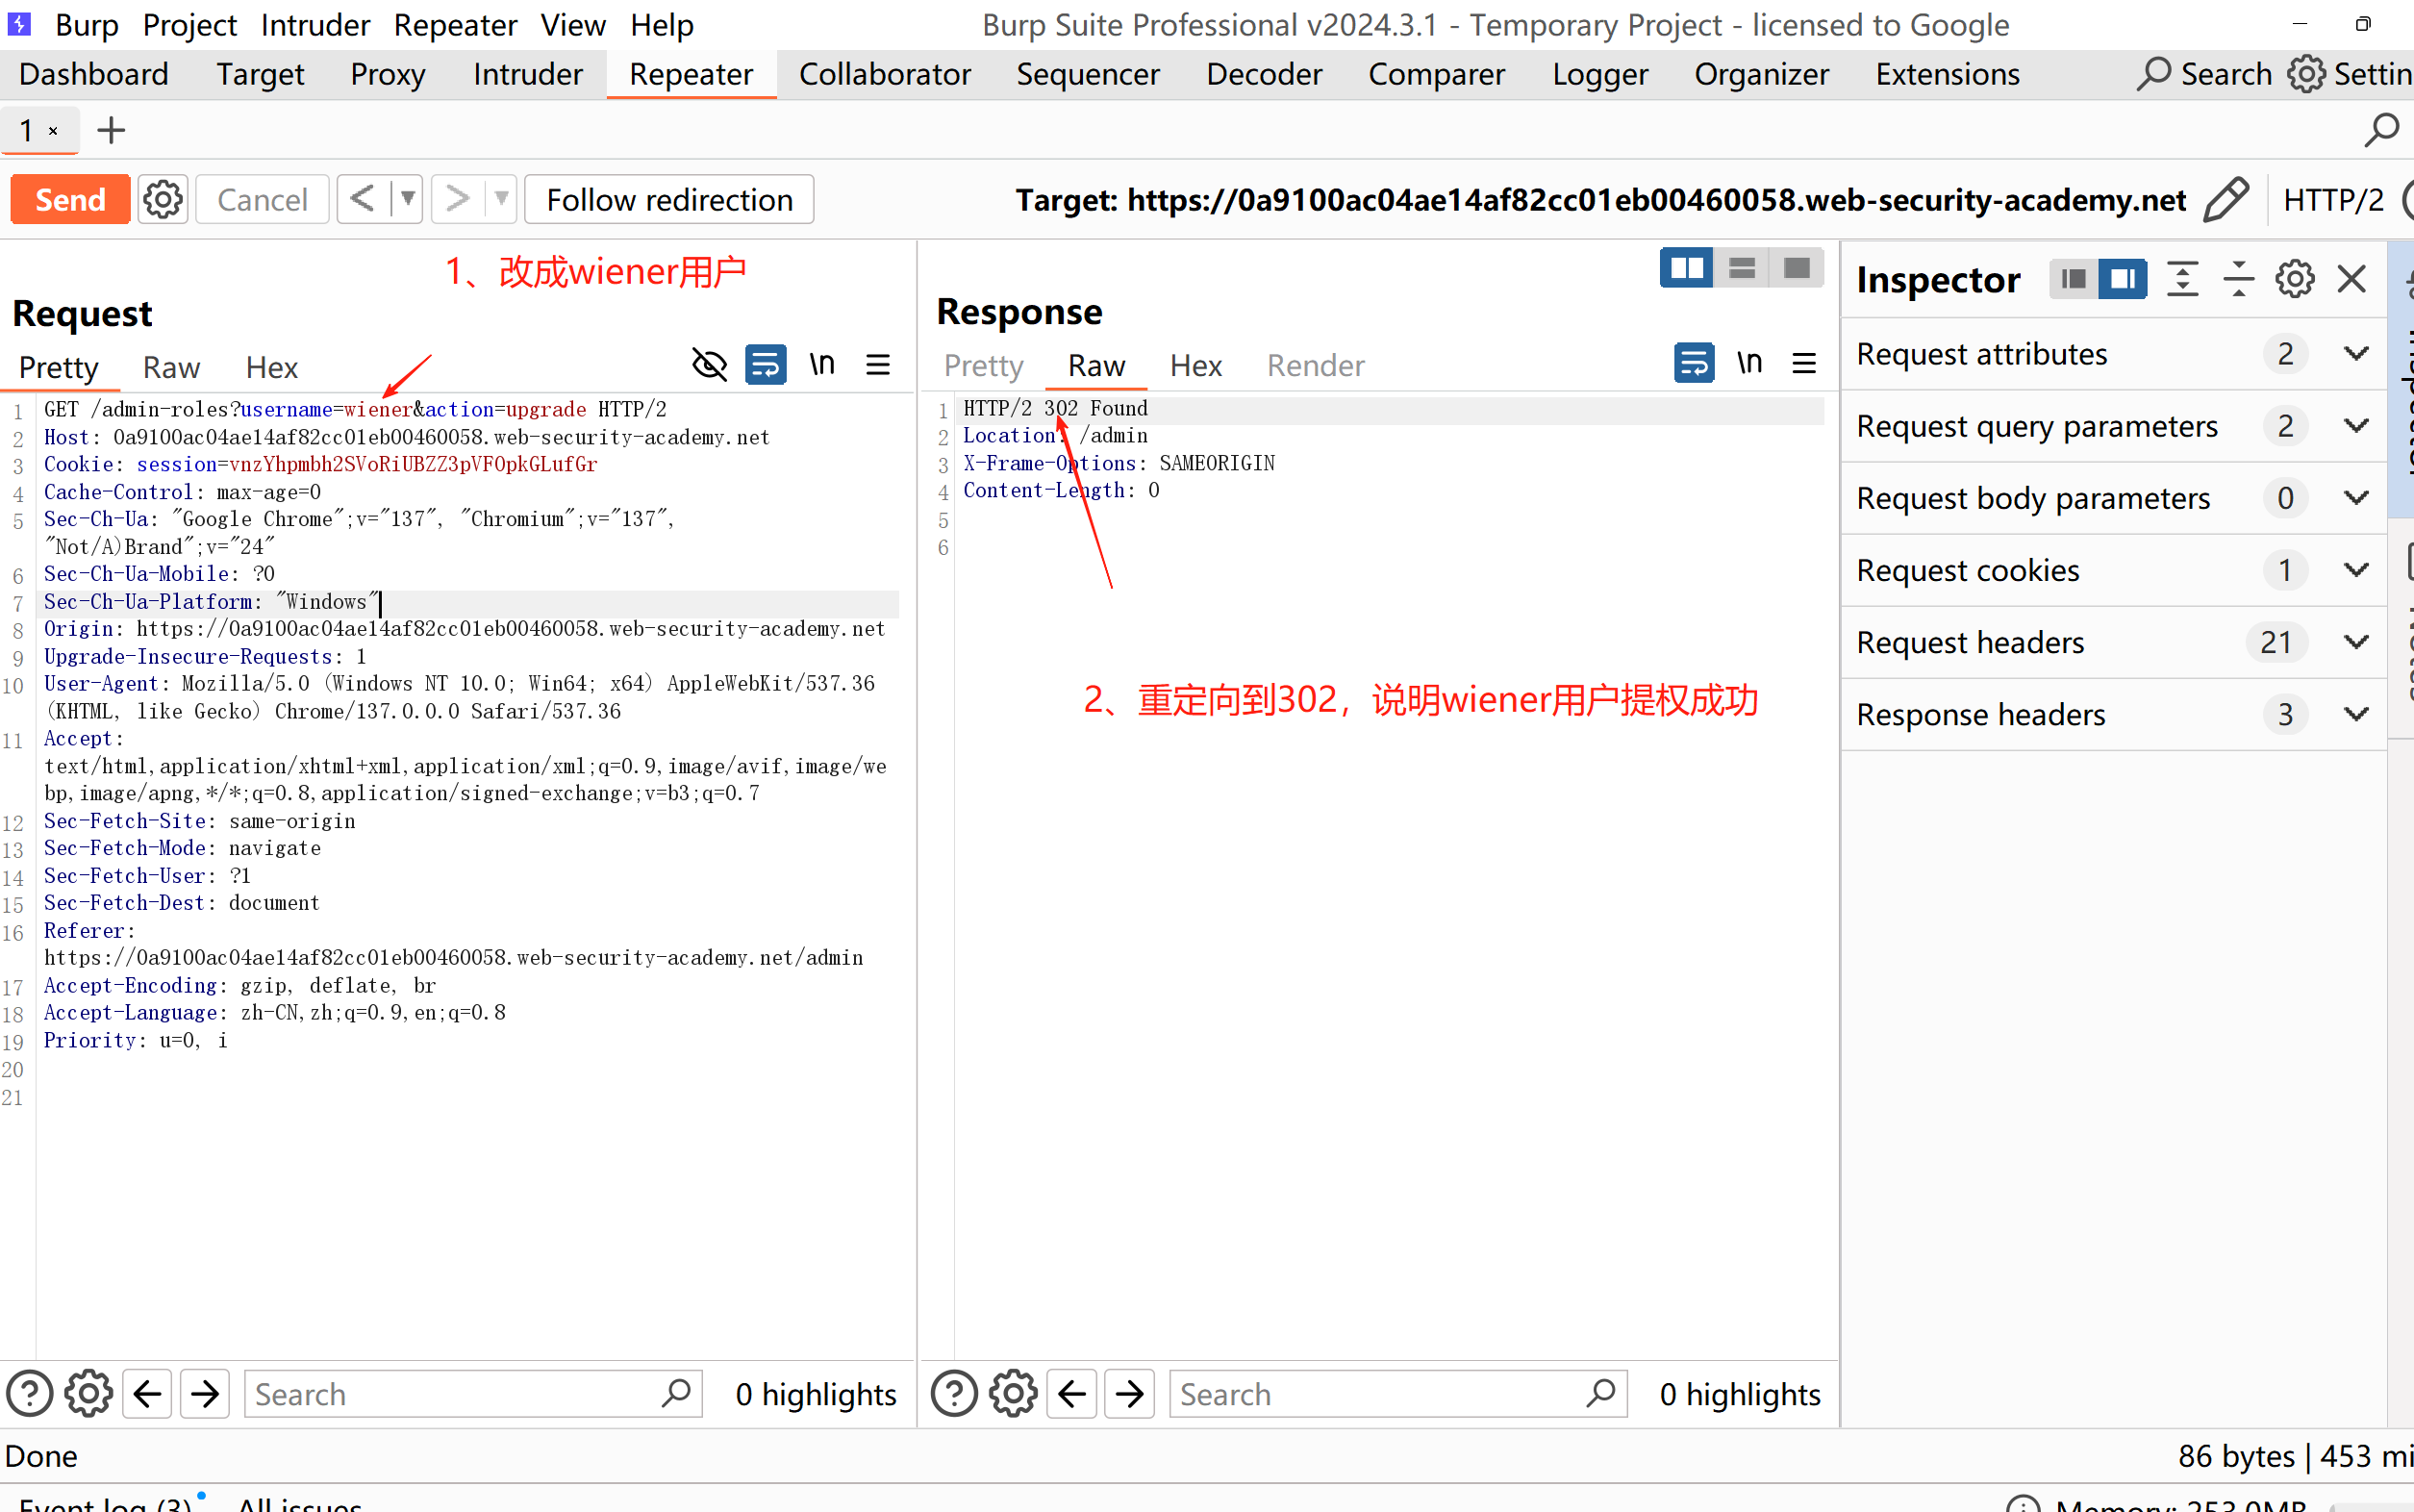Click help icon below the response pane
The image size is (2414, 1512).
tap(954, 1393)
